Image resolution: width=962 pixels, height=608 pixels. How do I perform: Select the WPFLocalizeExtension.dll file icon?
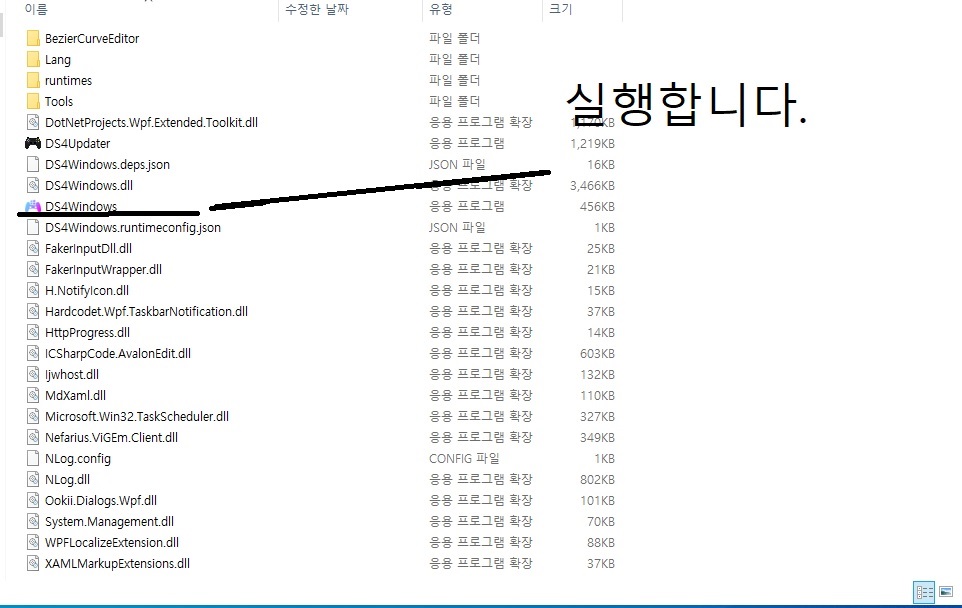33,542
